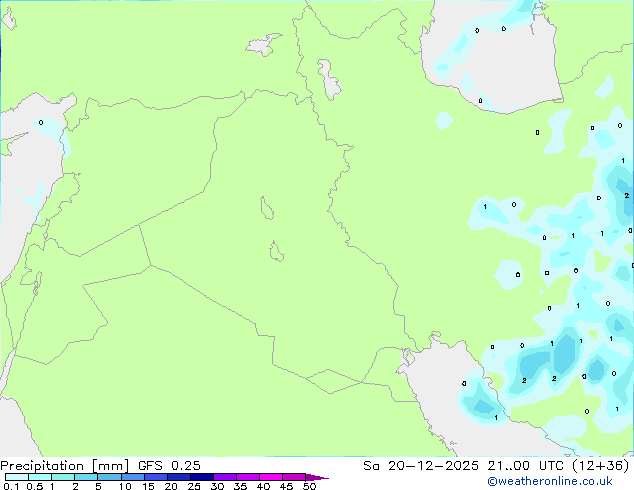
Task: Choose the 5–10 mm blue legend swatch
Action: tap(109, 477)
